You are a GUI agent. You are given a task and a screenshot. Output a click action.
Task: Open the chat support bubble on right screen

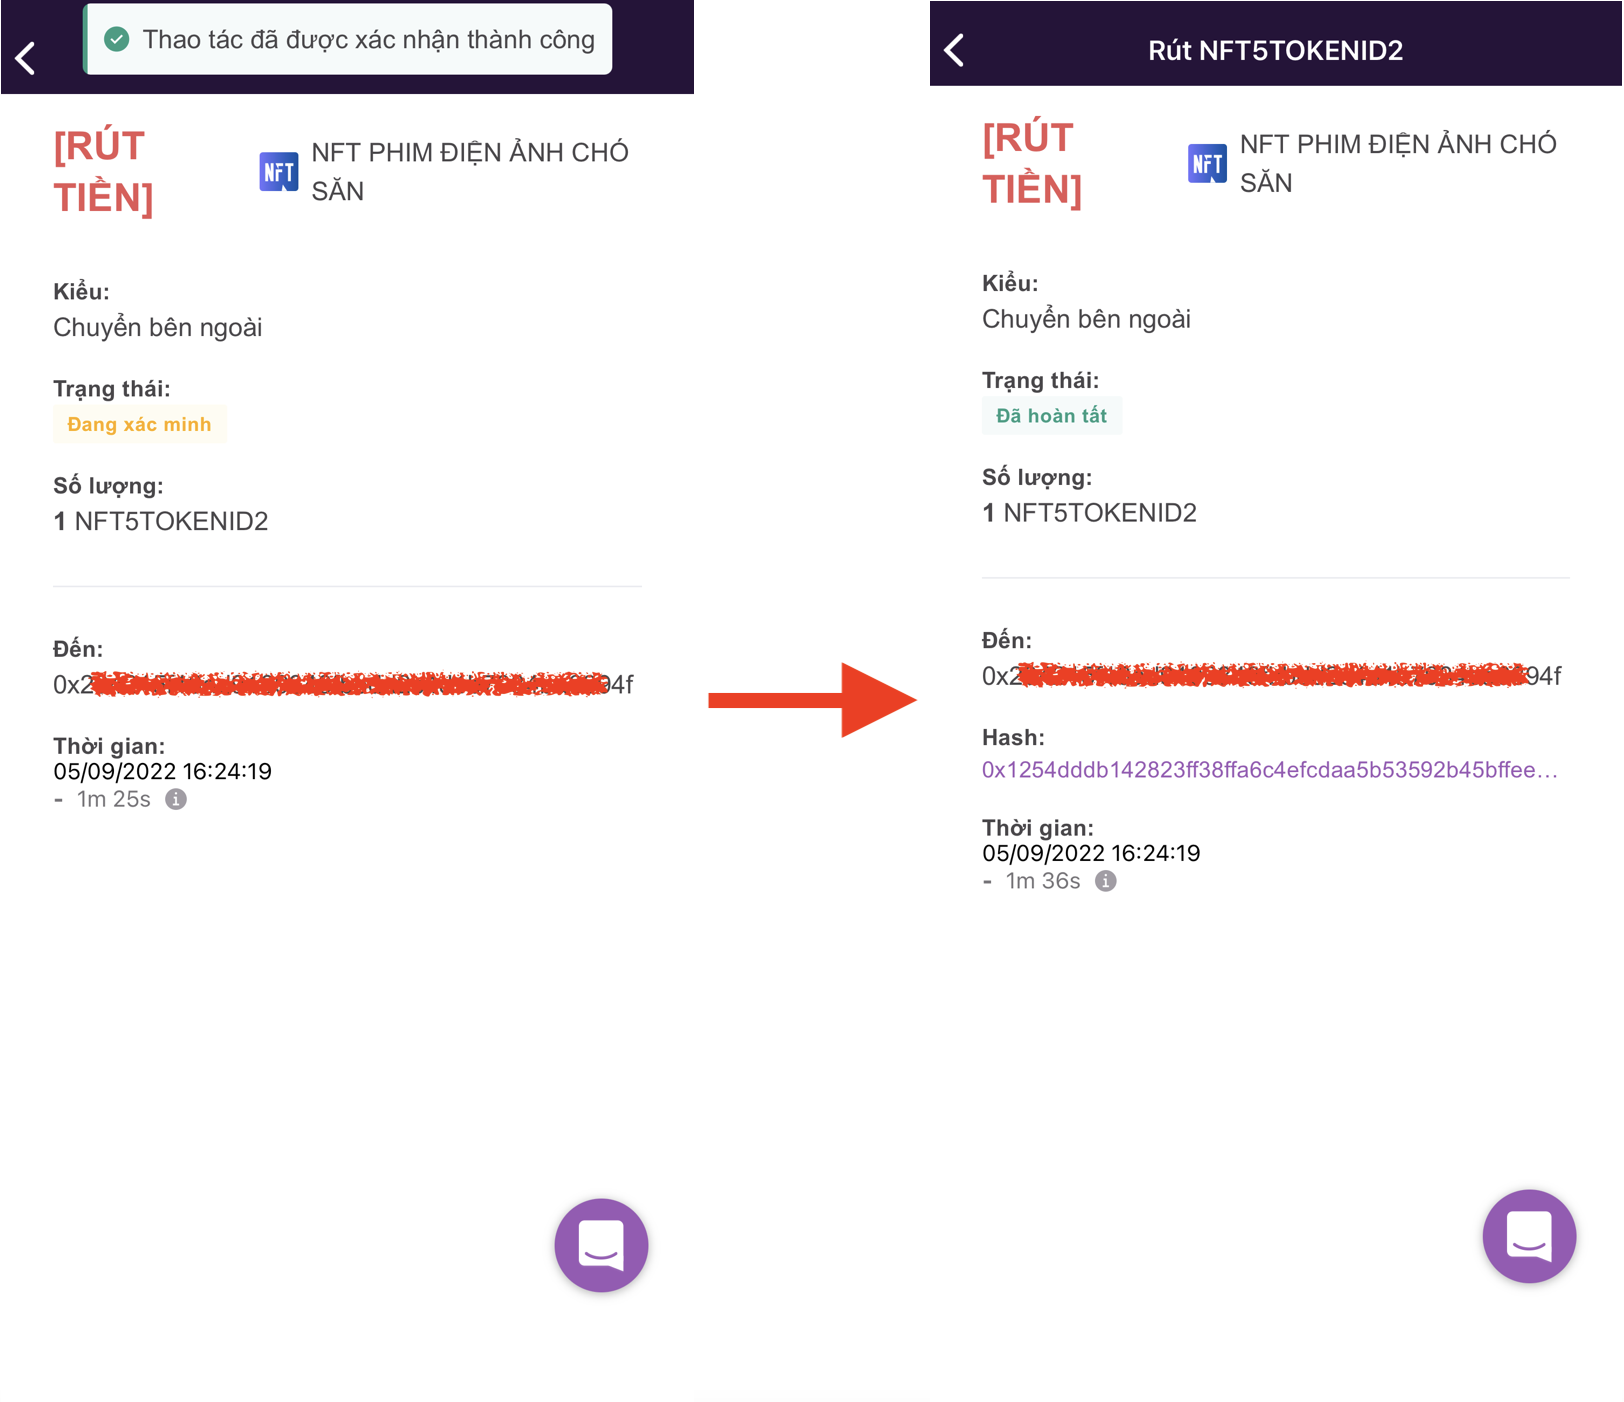click(x=1529, y=1236)
